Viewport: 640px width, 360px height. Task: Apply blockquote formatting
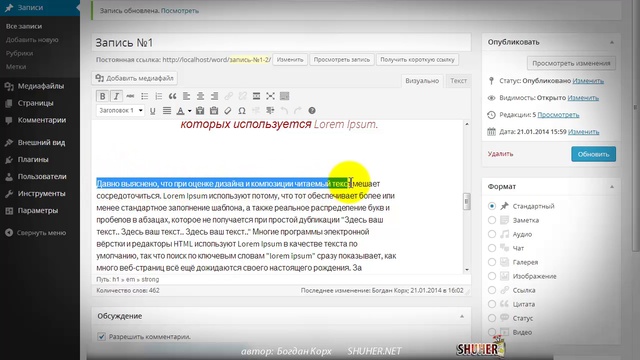172,96
